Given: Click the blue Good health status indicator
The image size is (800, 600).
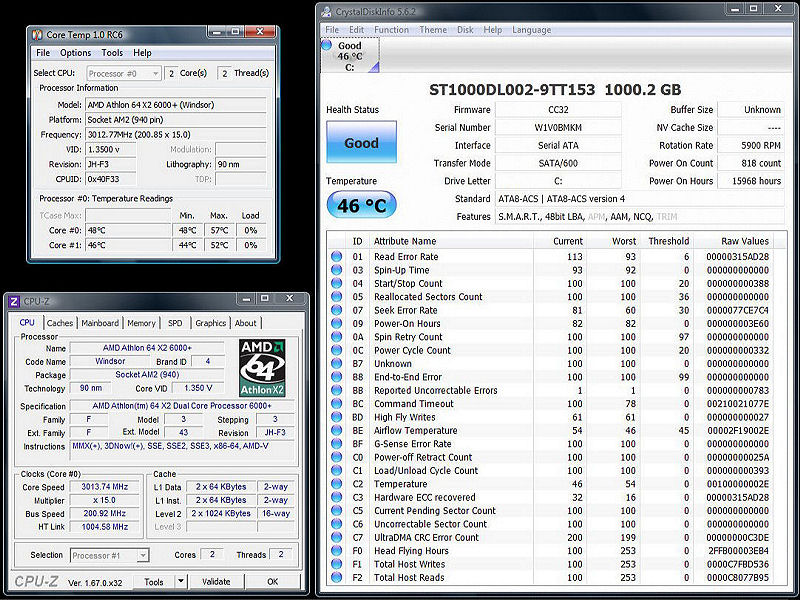Looking at the screenshot, I should (361, 142).
